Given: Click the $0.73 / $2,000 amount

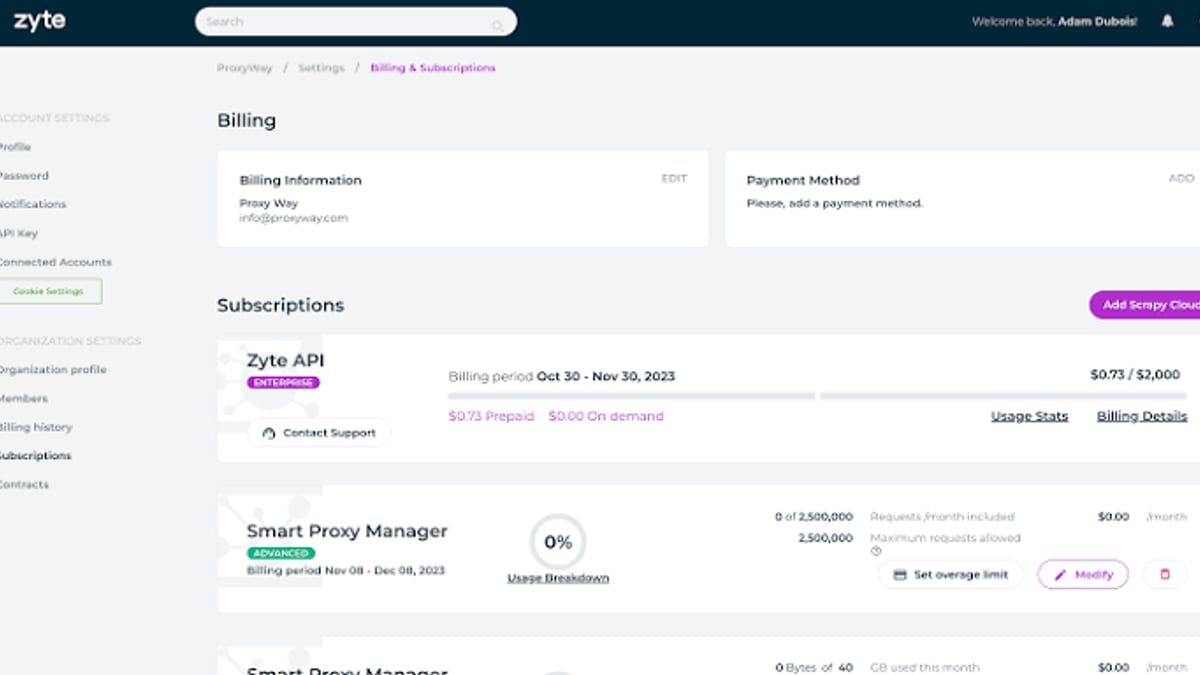Looking at the screenshot, I should [x=1135, y=375].
